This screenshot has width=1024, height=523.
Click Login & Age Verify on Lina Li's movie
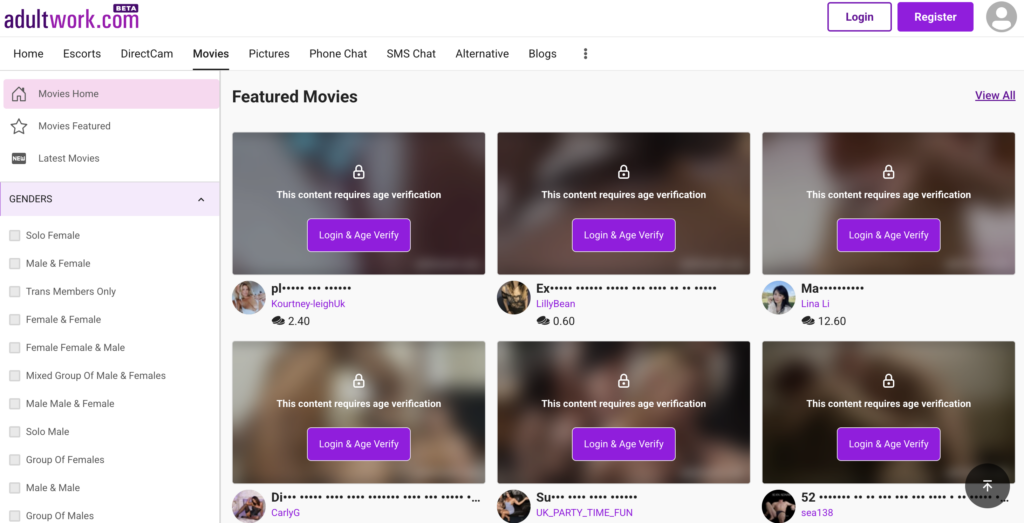(x=888, y=235)
